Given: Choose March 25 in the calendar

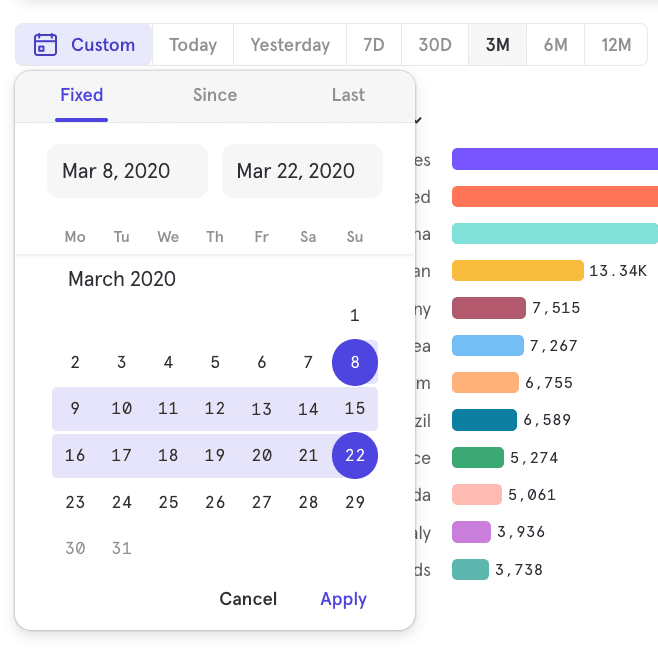Looking at the screenshot, I should click(x=168, y=502).
